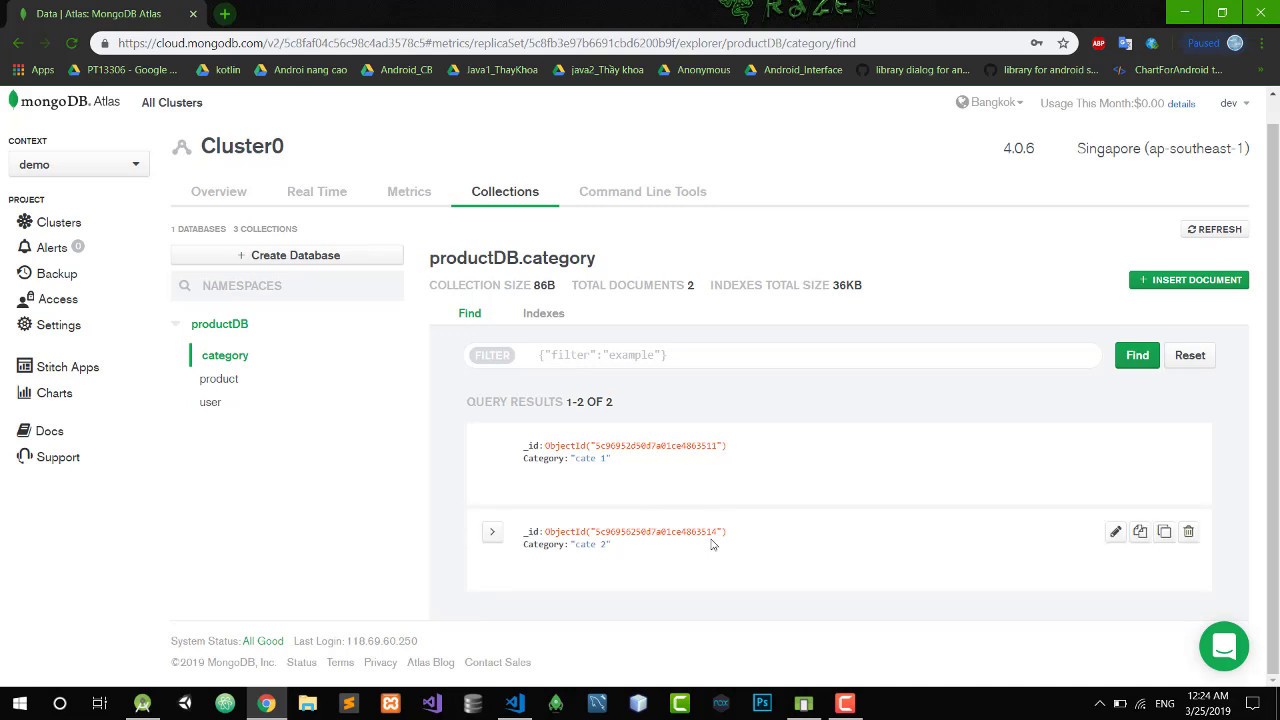Edit the cate 2 document with pencil icon

[1115, 532]
